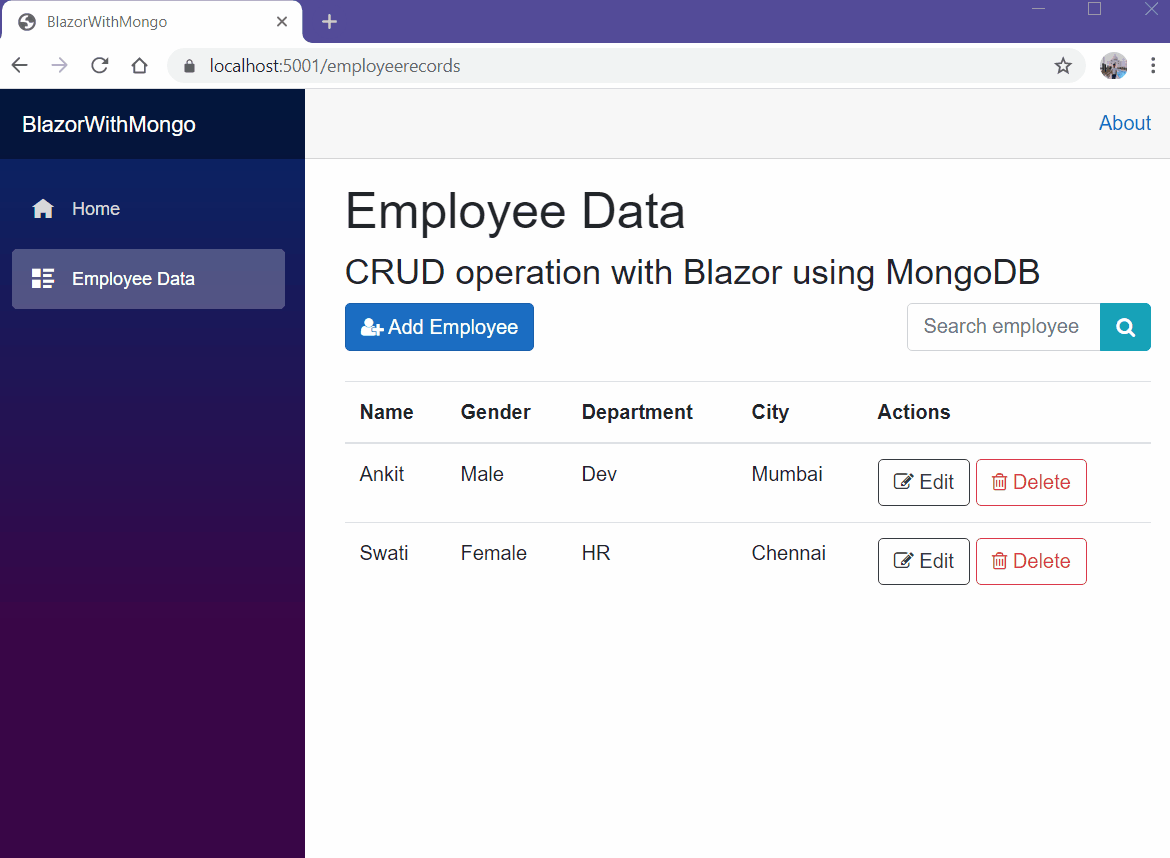This screenshot has height=858, width=1170.
Task: Go back to the previous page
Action: click(x=20, y=66)
